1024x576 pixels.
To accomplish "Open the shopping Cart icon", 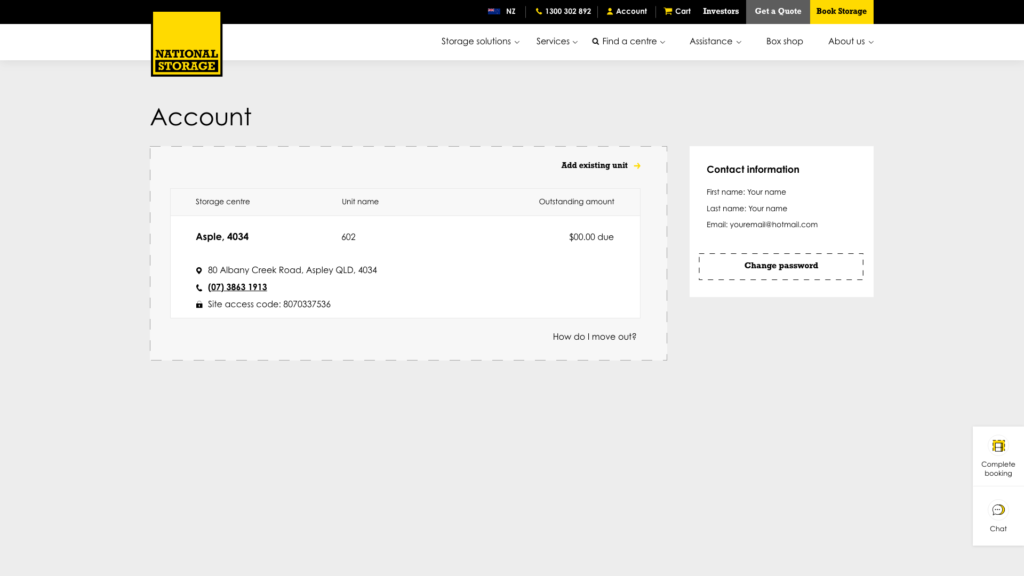I will tap(668, 12).
